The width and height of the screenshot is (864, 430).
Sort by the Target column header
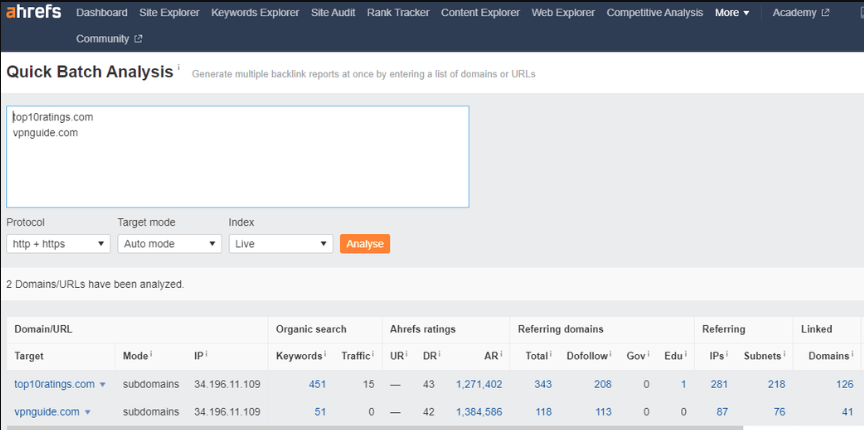29,356
